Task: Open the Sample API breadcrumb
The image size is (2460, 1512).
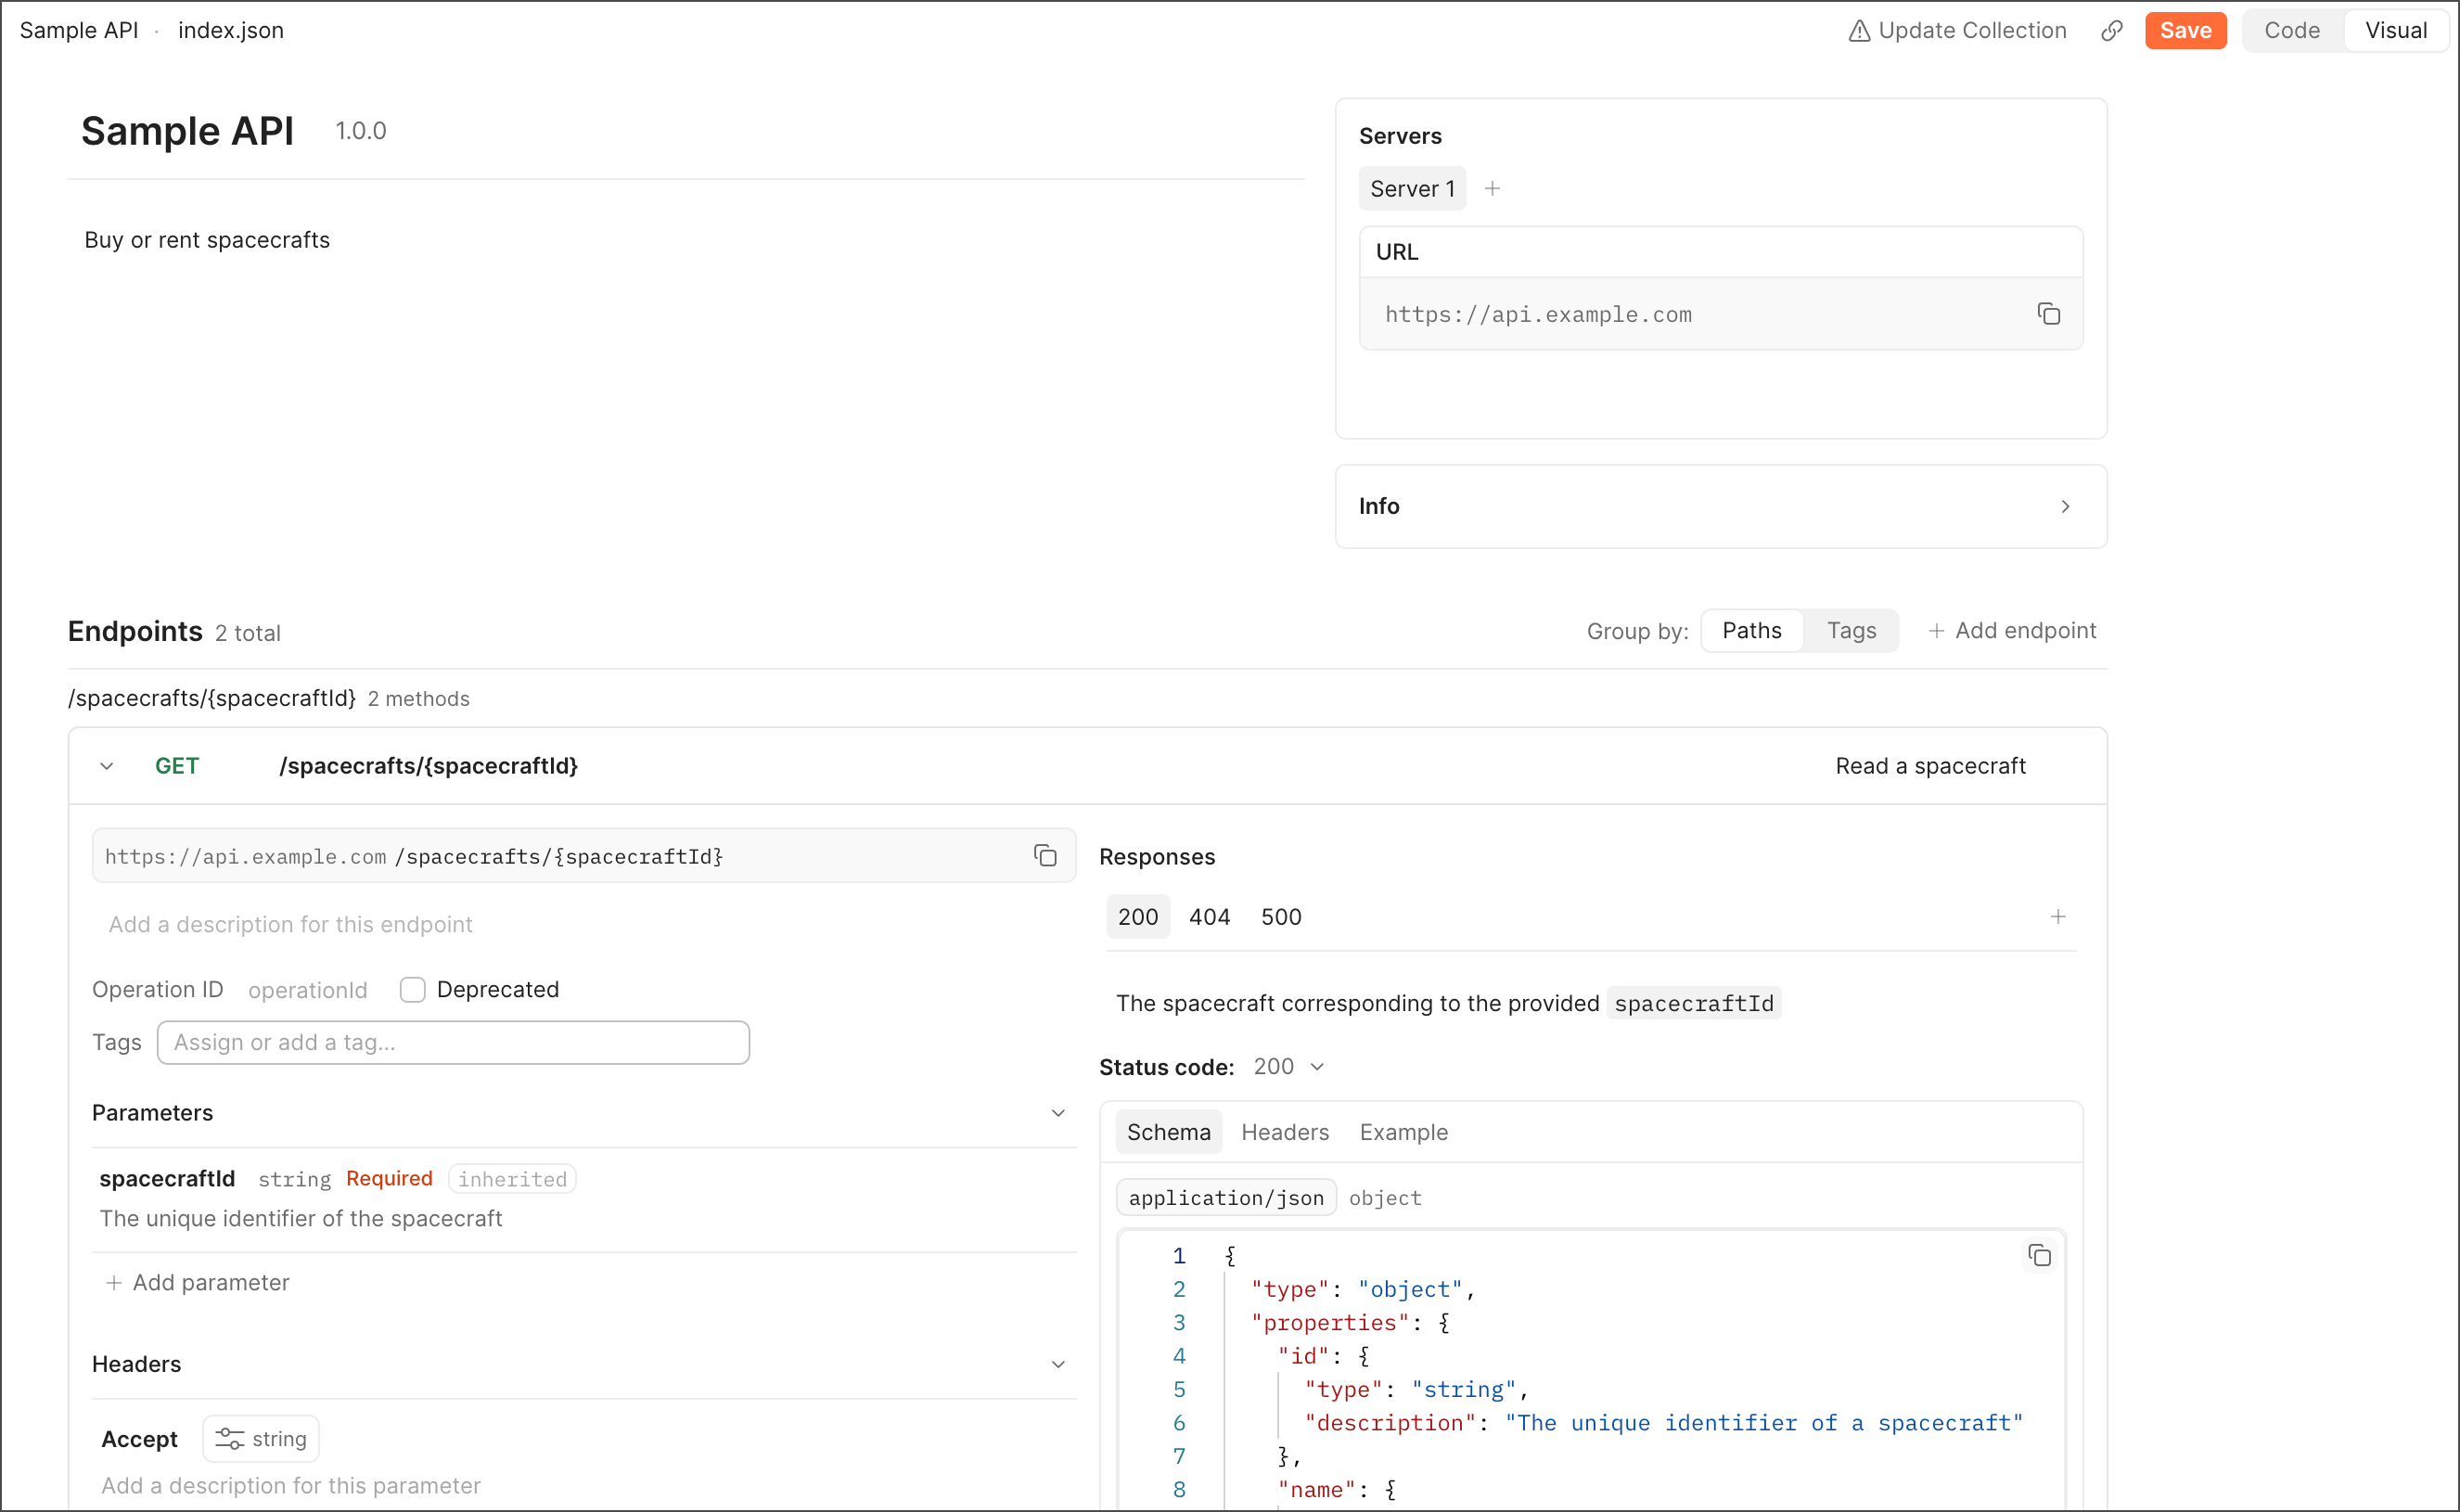Action: pyautogui.click(x=79, y=31)
